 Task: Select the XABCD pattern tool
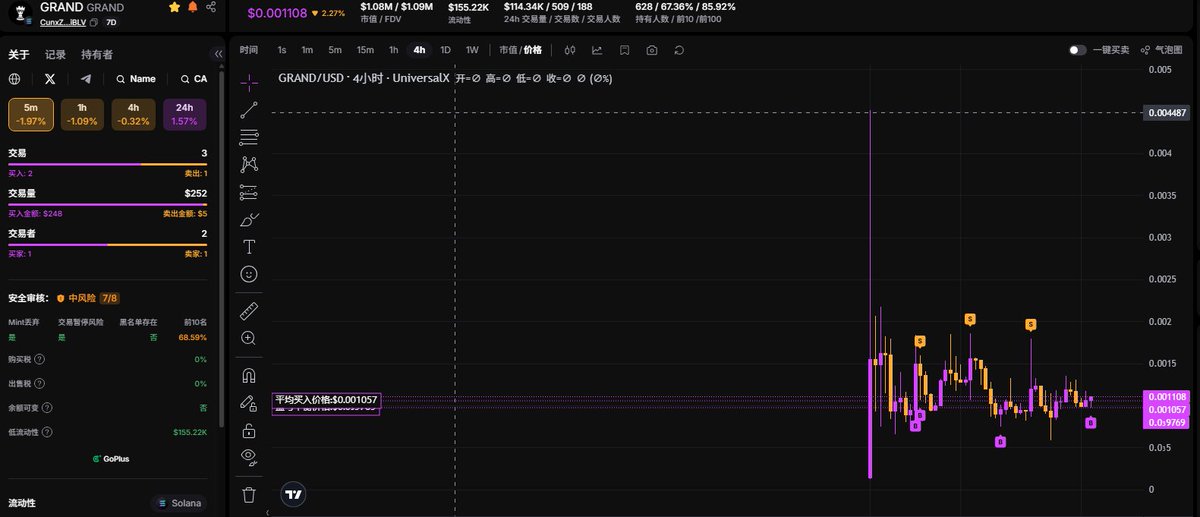[x=249, y=164]
